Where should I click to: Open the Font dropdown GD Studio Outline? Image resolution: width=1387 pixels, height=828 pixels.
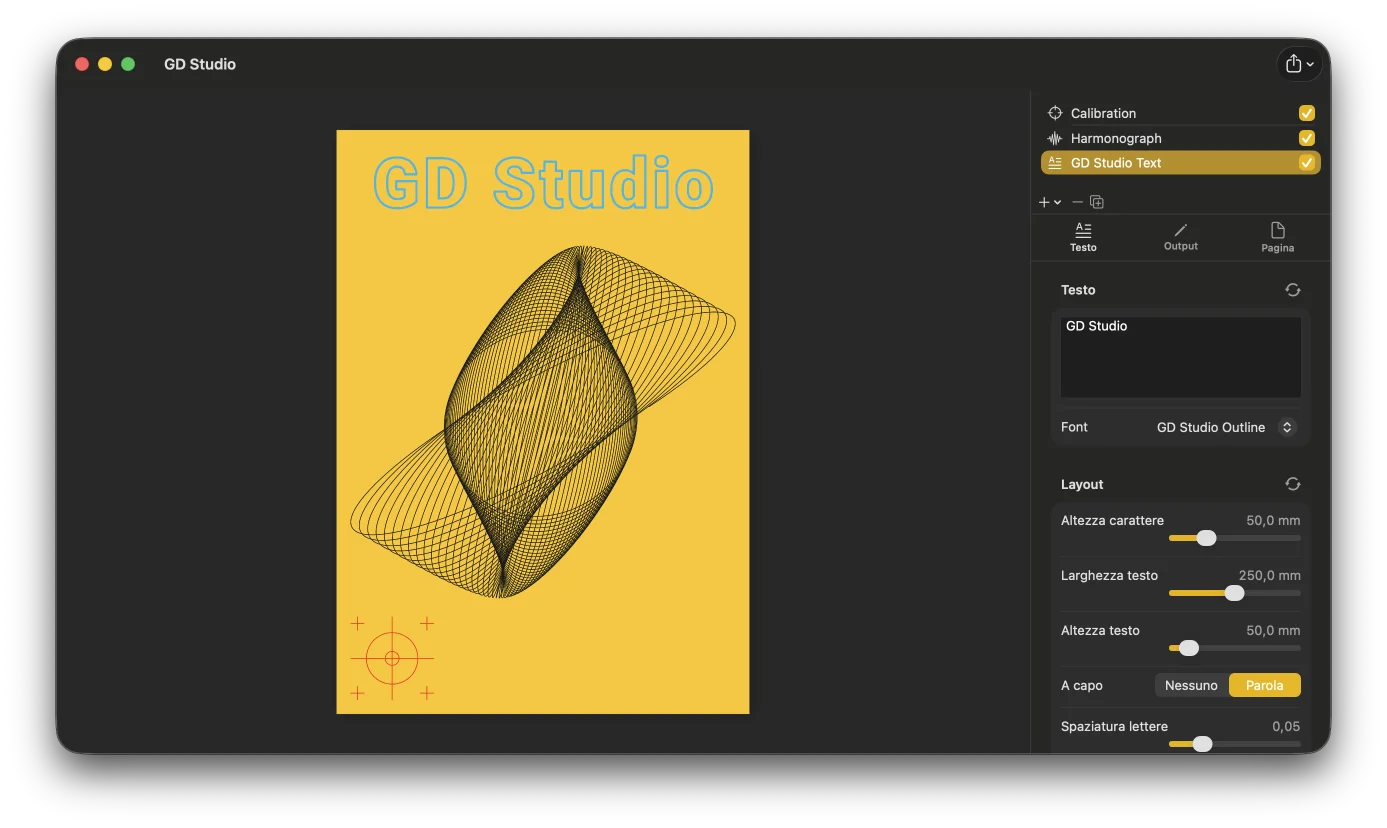1226,427
